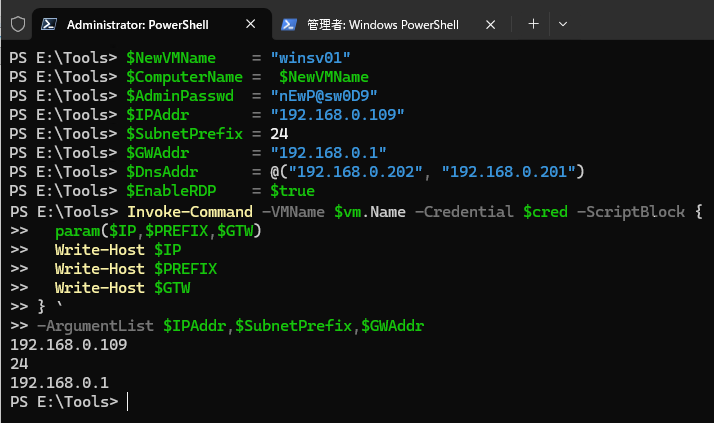Viewport: 714px width, 423px height.
Task: Click the $ComputerName variable
Action: point(184,77)
